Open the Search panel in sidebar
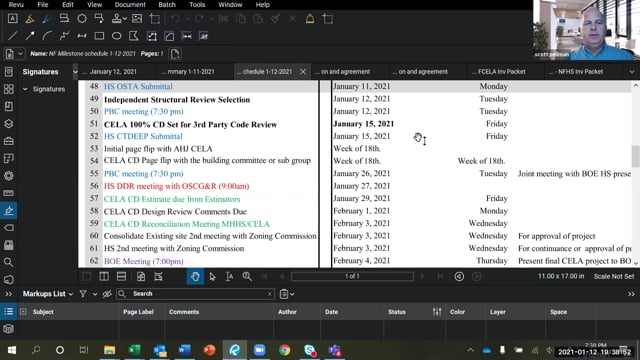Viewport: 640px width, 360px height. 9,262
